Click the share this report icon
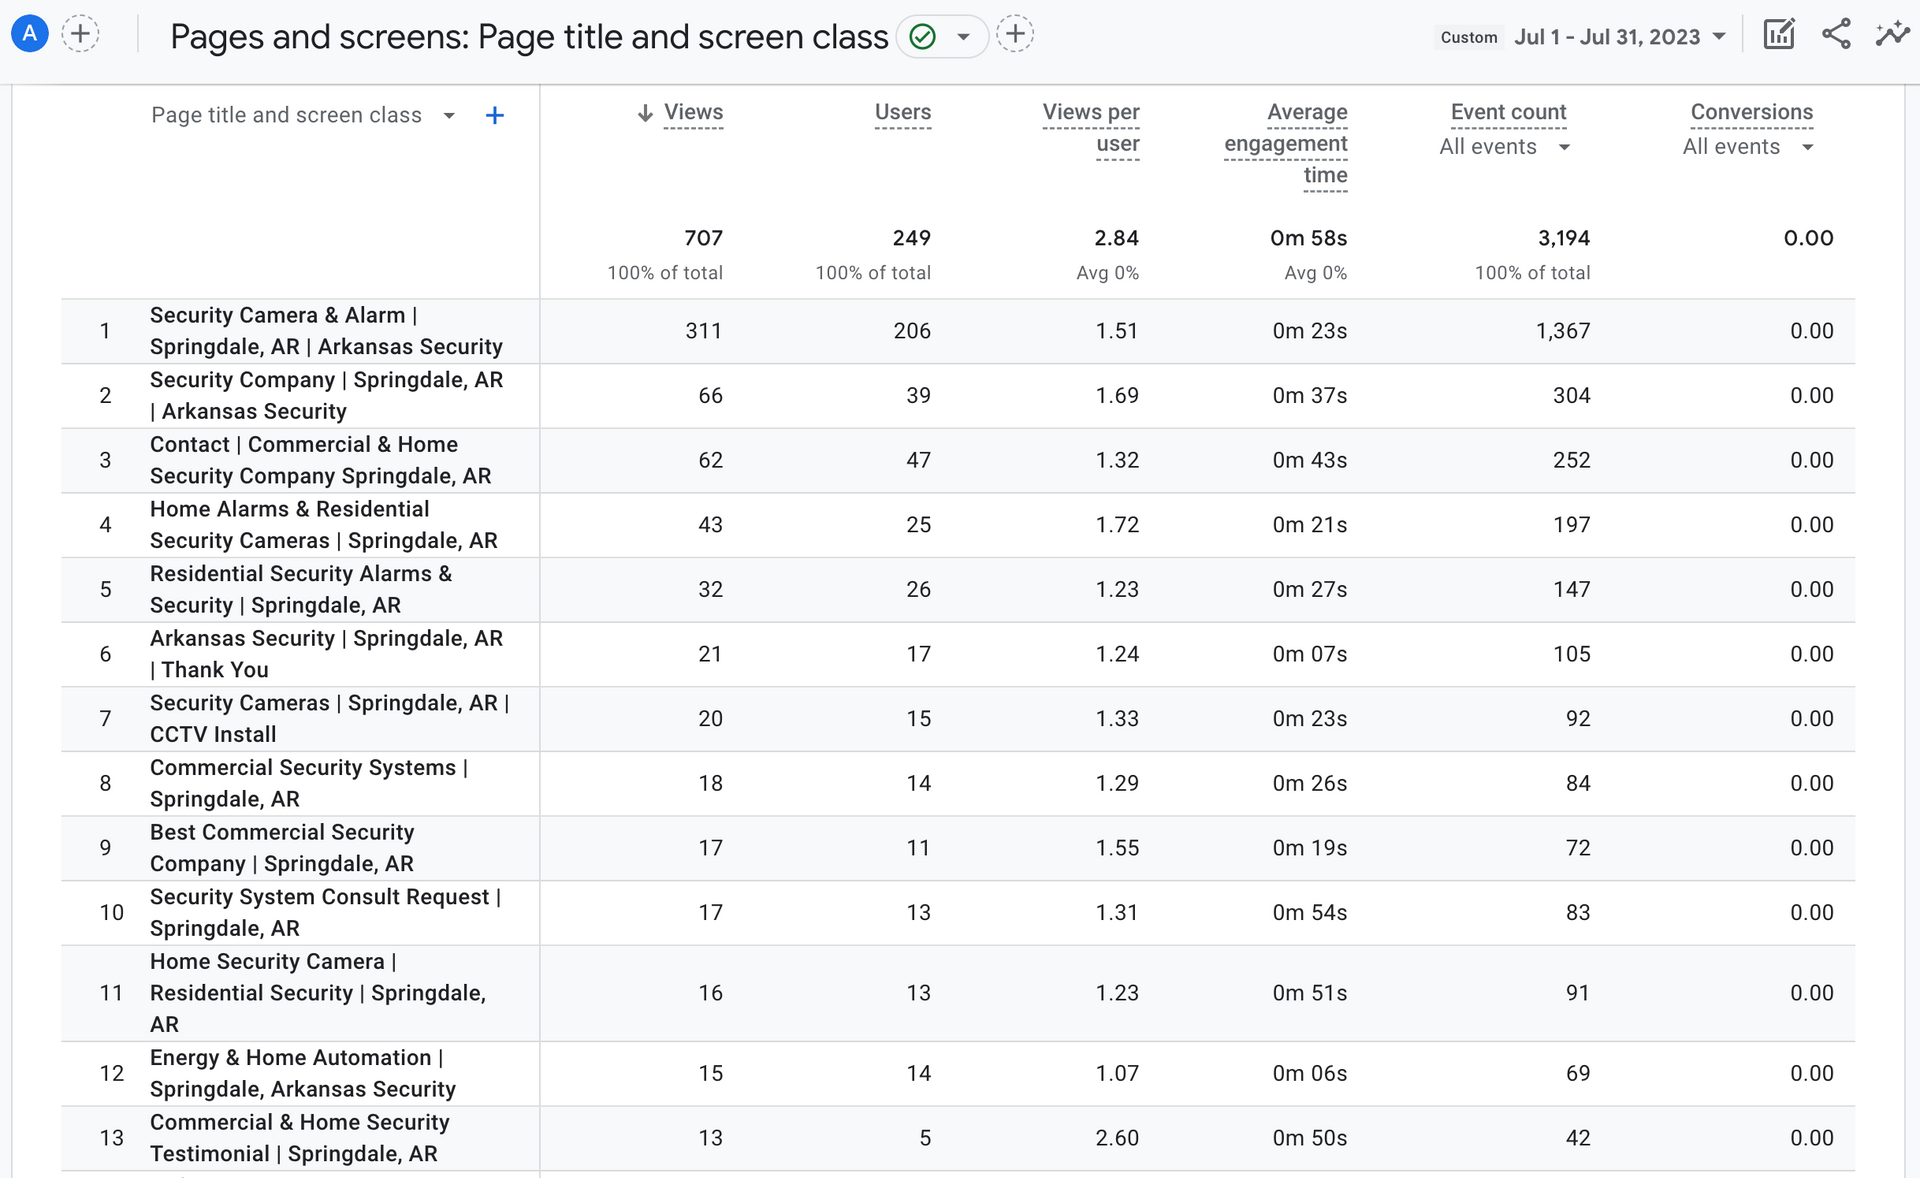Image resolution: width=1920 pixels, height=1178 pixels. coord(1836,35)
